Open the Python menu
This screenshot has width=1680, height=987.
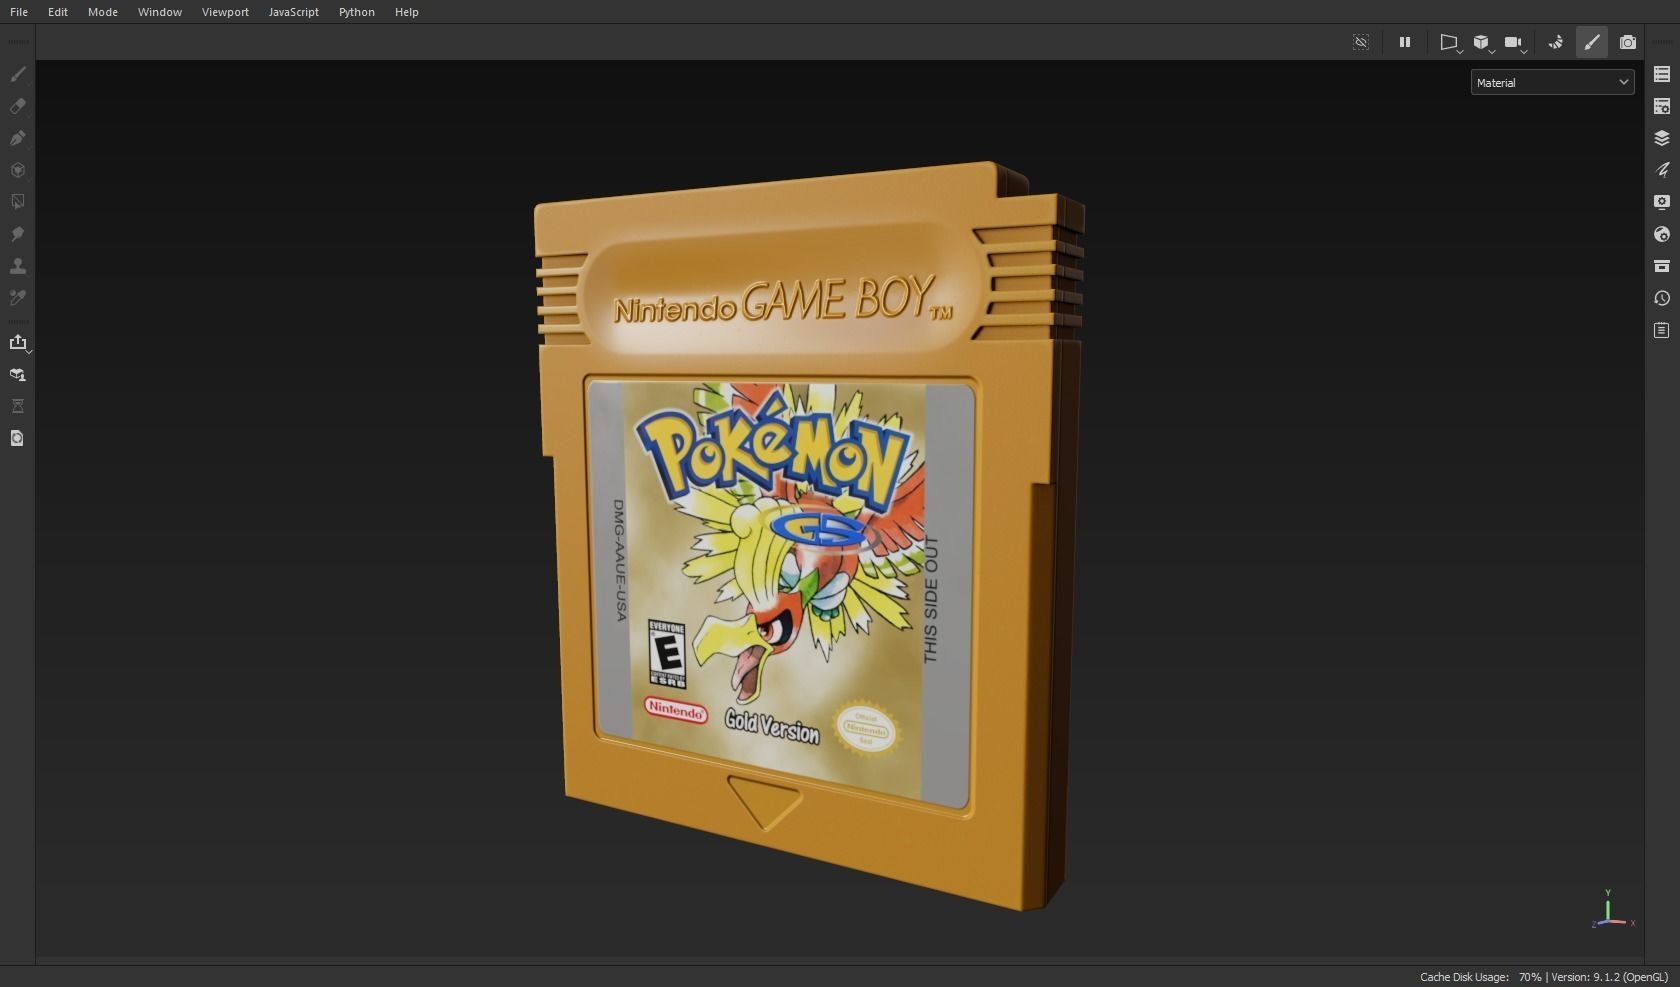[357, 12]
